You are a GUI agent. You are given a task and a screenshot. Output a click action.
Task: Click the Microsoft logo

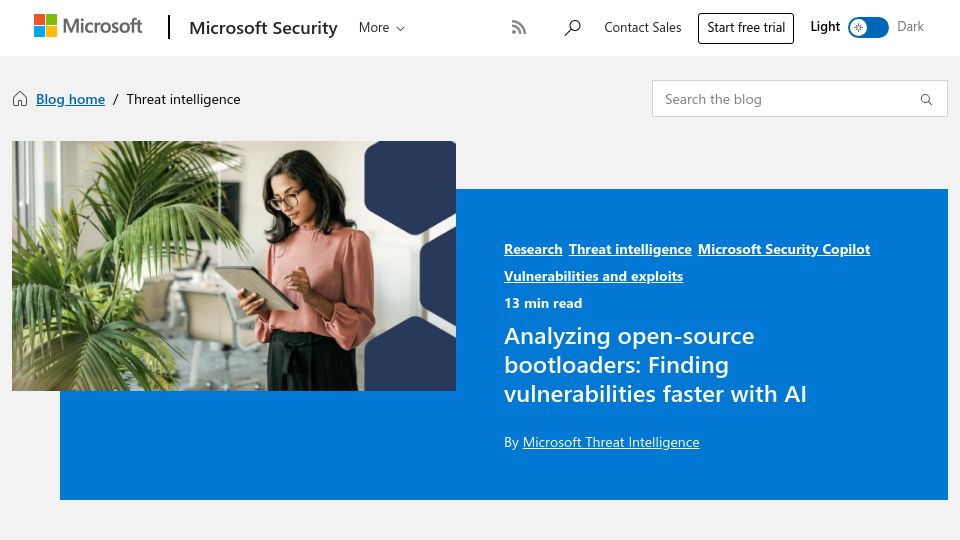point(88,26)
